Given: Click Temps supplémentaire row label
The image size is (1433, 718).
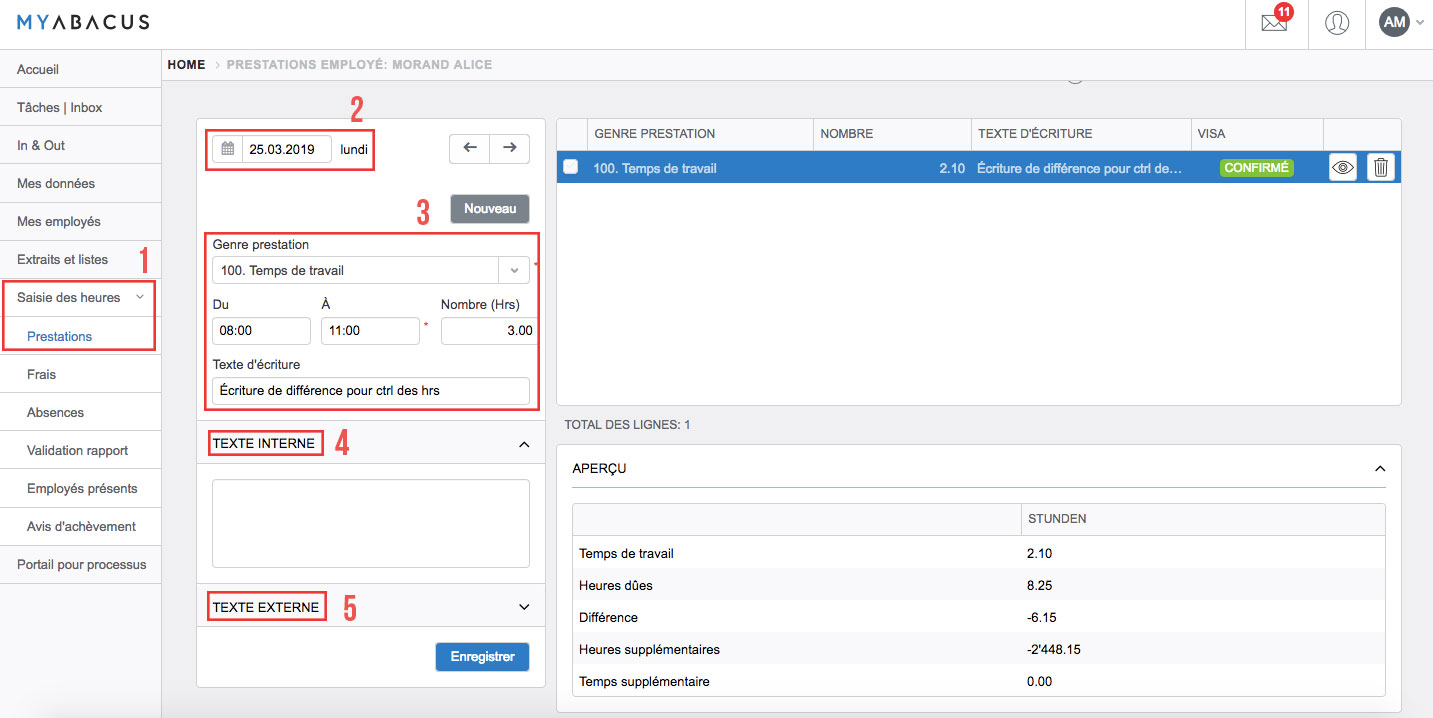Looking at the screenshot, I should click(x=644, y=681).
